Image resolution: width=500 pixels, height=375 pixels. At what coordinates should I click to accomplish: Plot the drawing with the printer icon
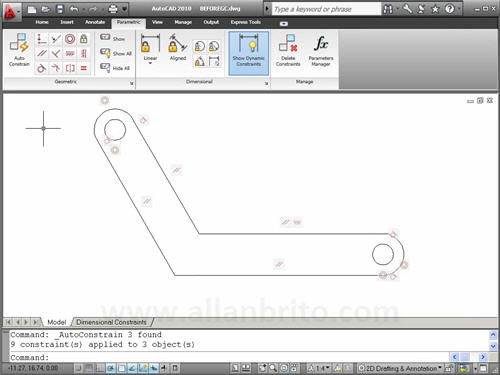point(113,9)
